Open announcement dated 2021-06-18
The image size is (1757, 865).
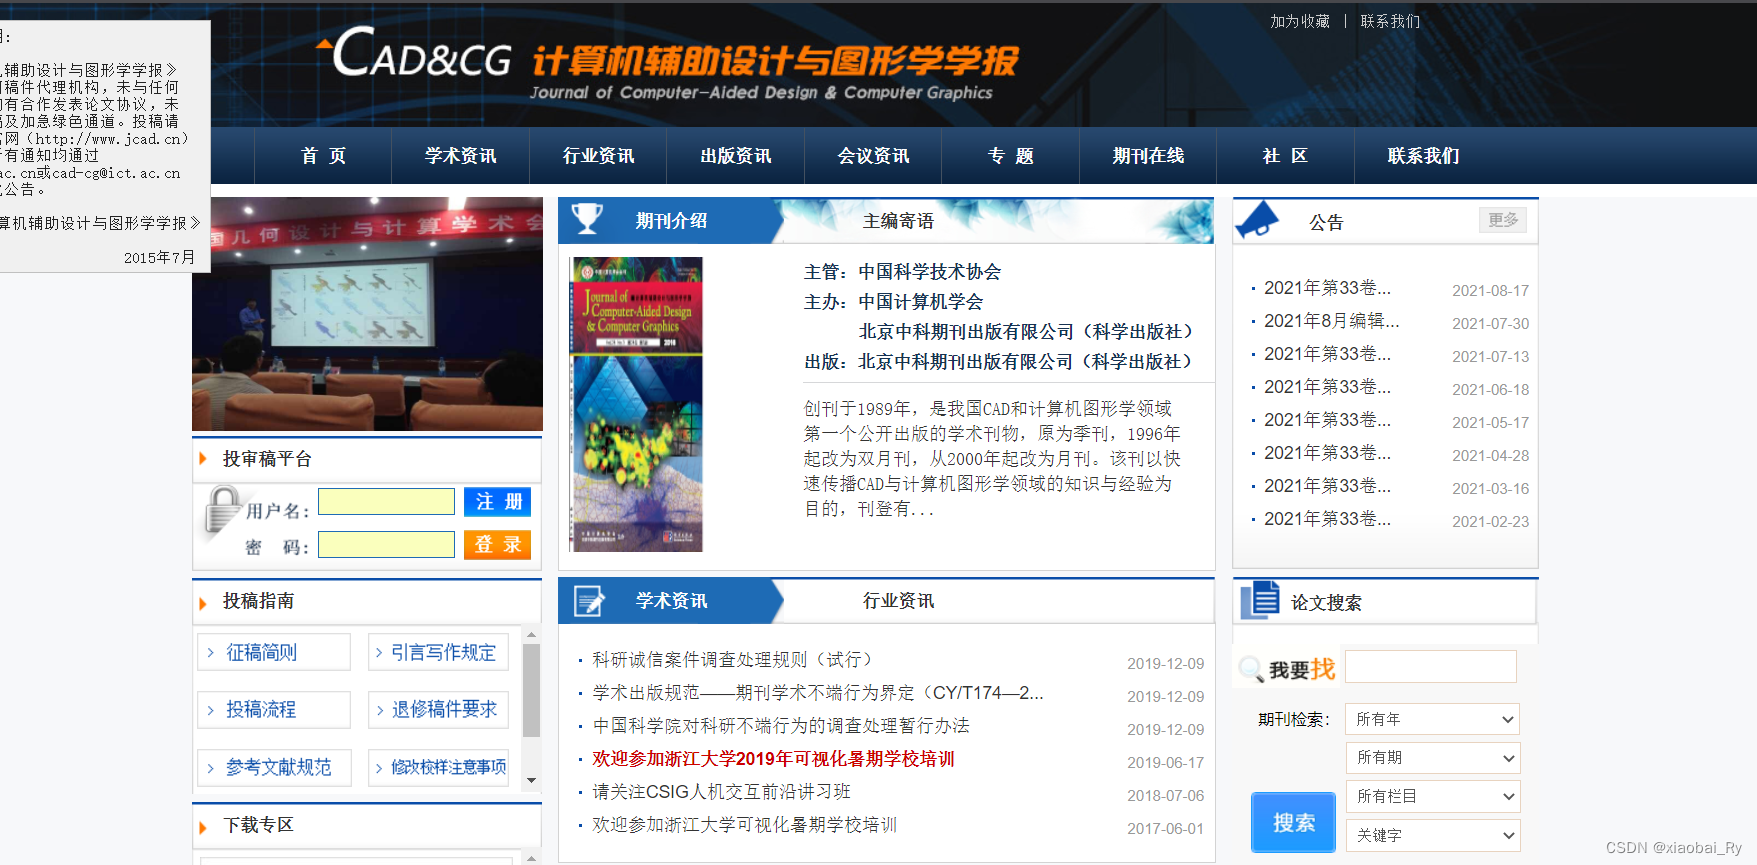click(1327, 387)
